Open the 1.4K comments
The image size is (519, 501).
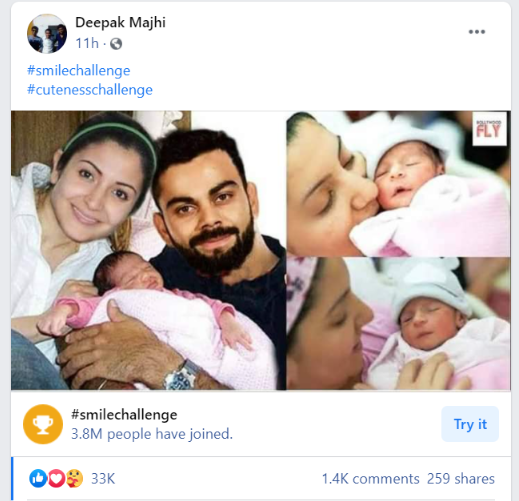click(x=370, y=479)
